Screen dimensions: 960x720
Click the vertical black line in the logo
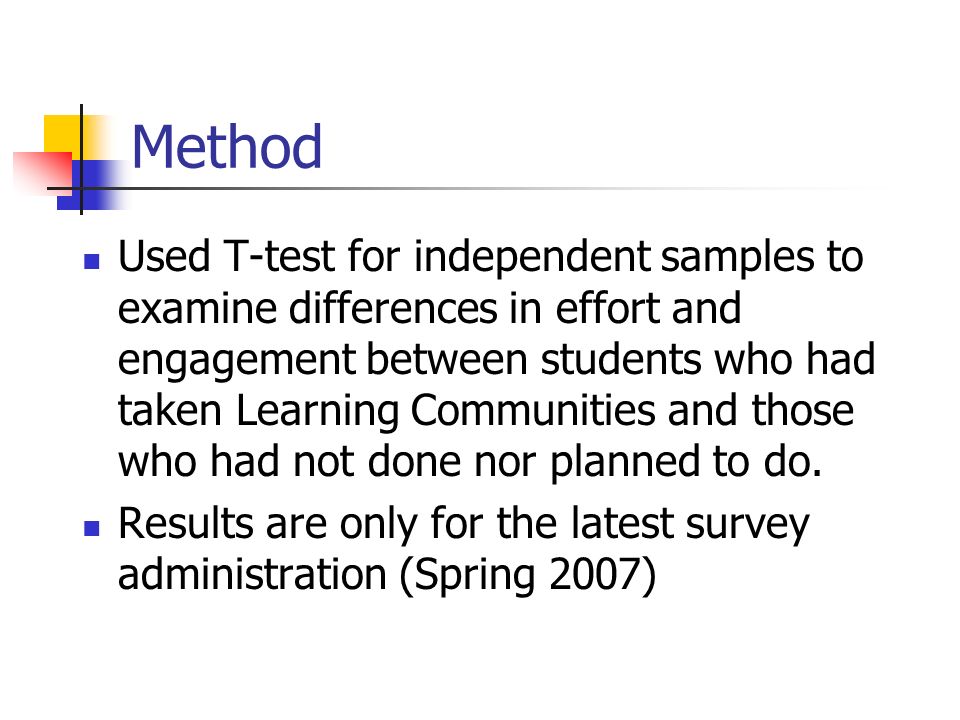[x=81, y=159]
